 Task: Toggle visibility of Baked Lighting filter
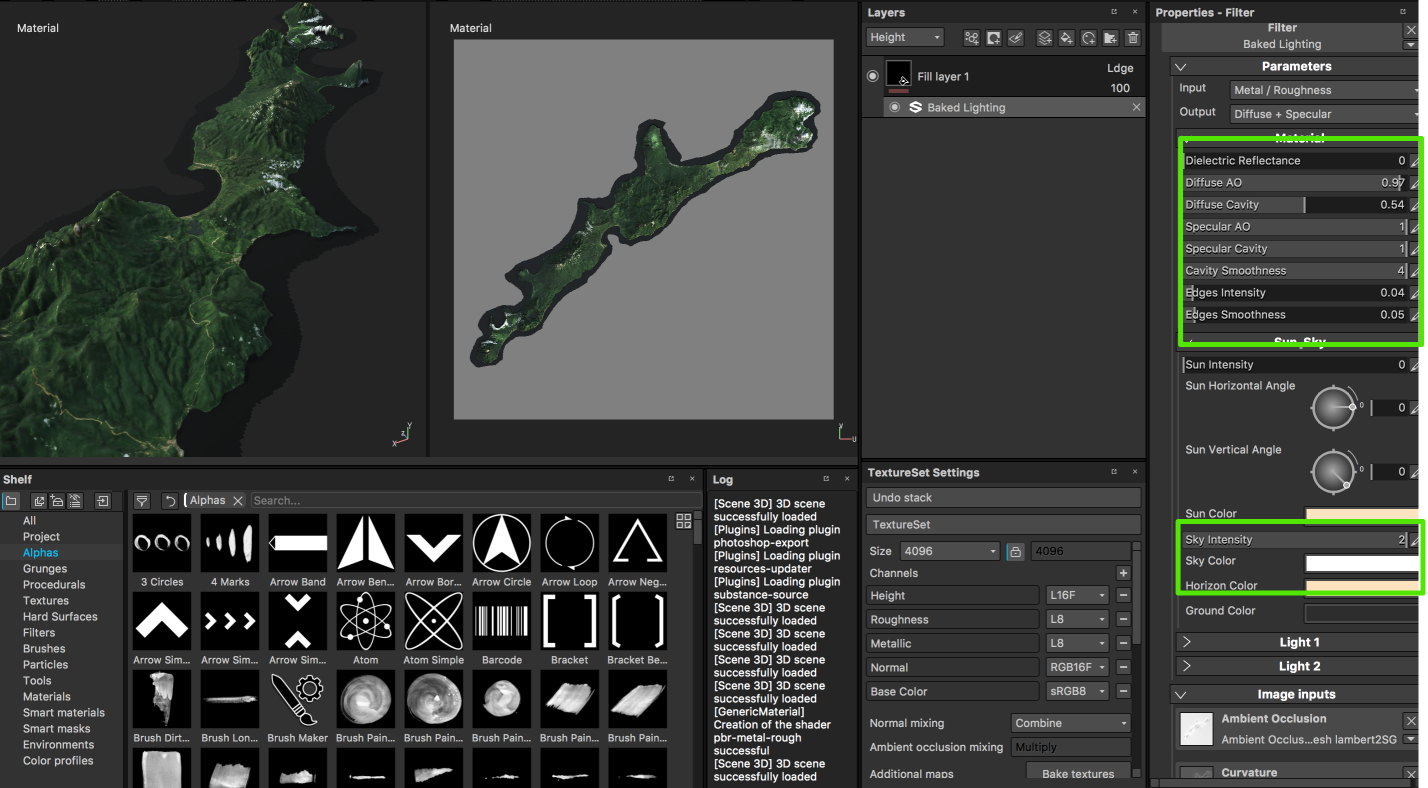(x=895, y=107)
